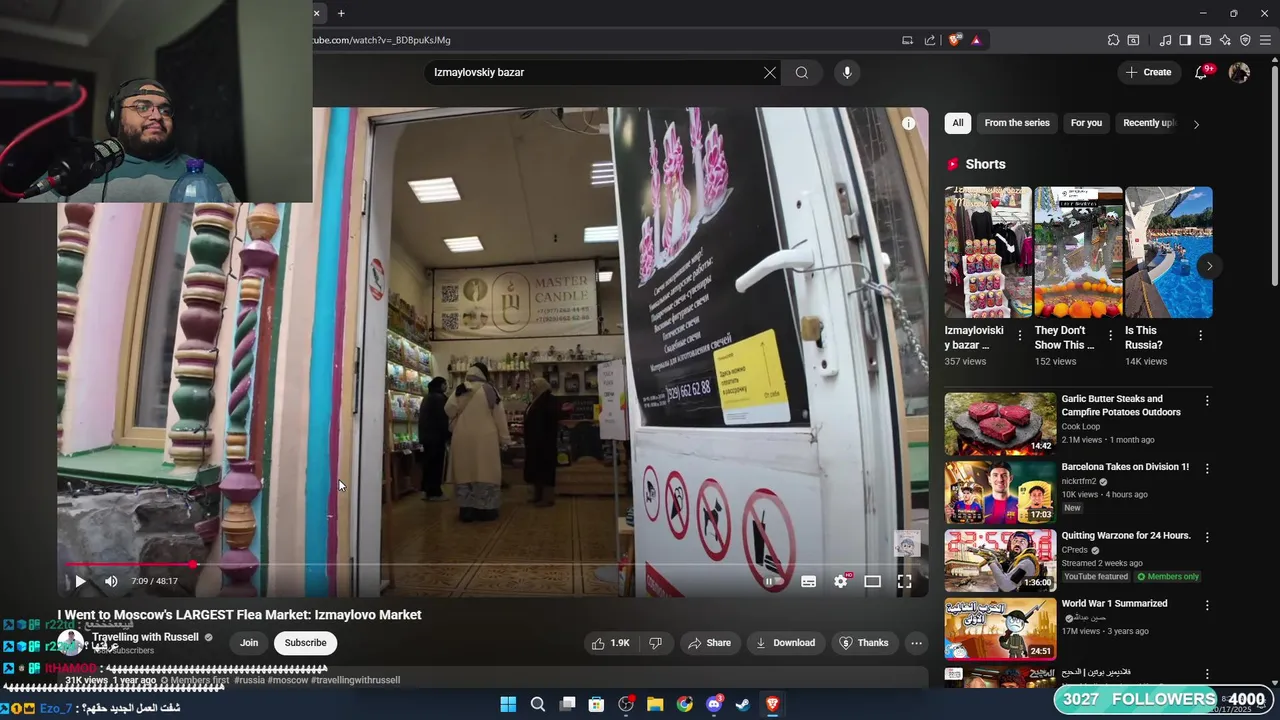
Task: Switch to theater mode
Action: pyautogui.click(x=872, y=581)
